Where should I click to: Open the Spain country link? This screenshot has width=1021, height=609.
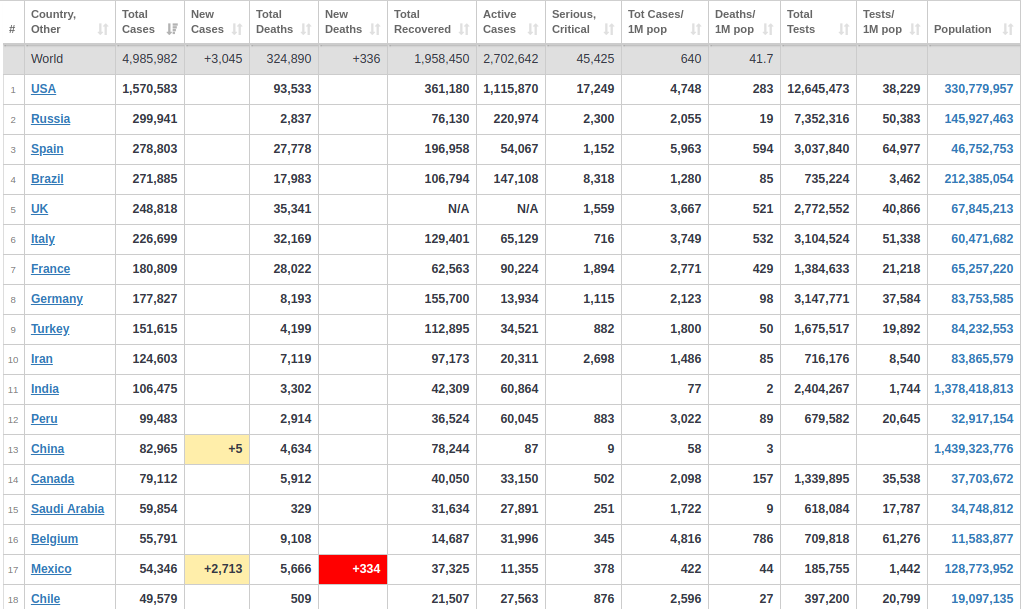(x=48, y=149)
